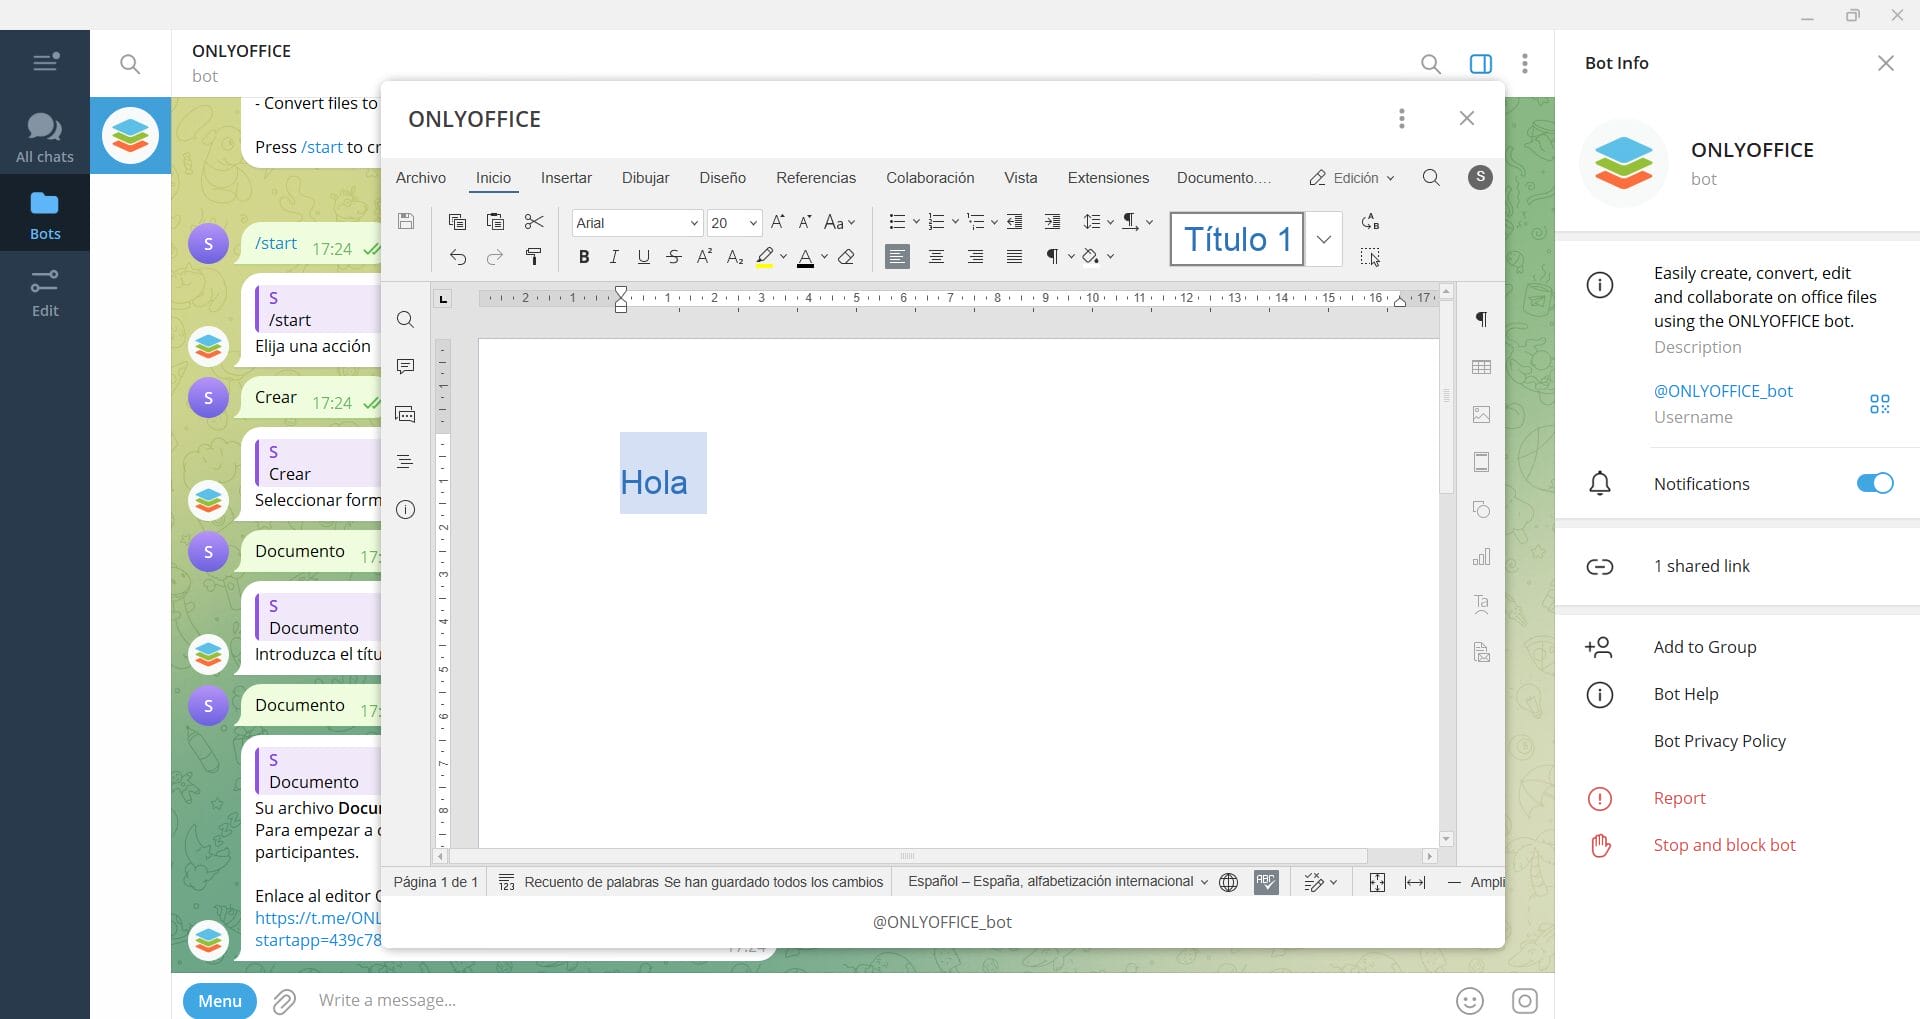1920x1019 pixels.
Task: Select the Título 1 style thumbnail
Action: click(1237, 239)
